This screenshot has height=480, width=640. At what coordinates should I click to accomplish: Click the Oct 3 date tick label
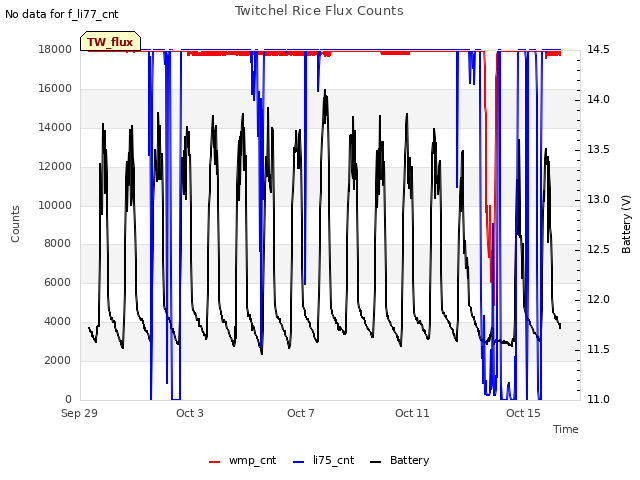click(190, 413)
